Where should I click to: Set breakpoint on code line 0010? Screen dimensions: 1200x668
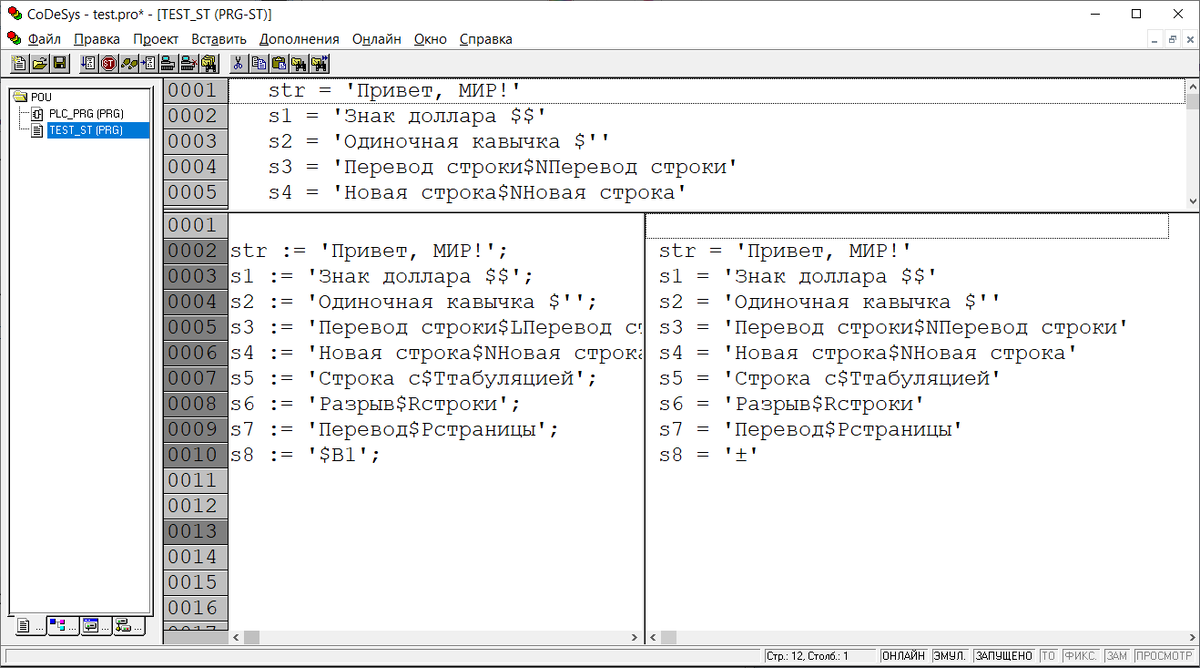(x=196, y=454)
